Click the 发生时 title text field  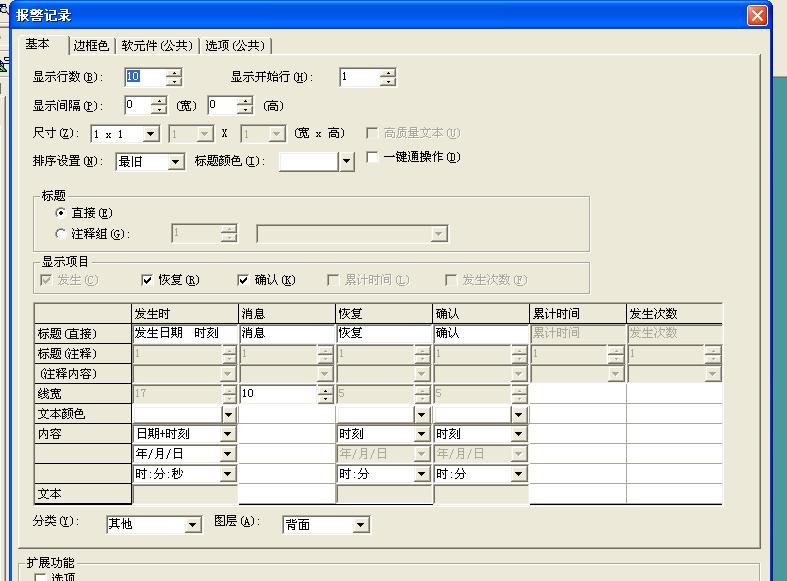[x=185, y=334]
